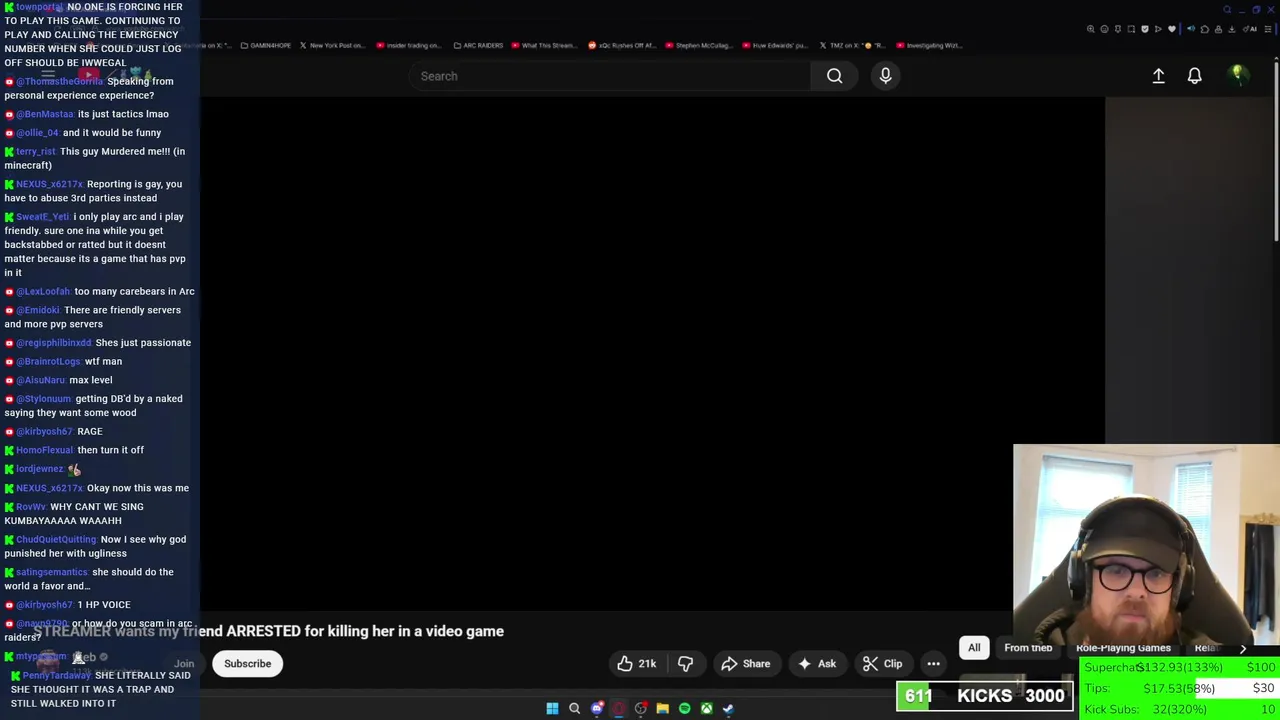Open the browser easy setup menu icon
The image size is (1280, 720).
pyautogui.click(x=1268, y=29)
